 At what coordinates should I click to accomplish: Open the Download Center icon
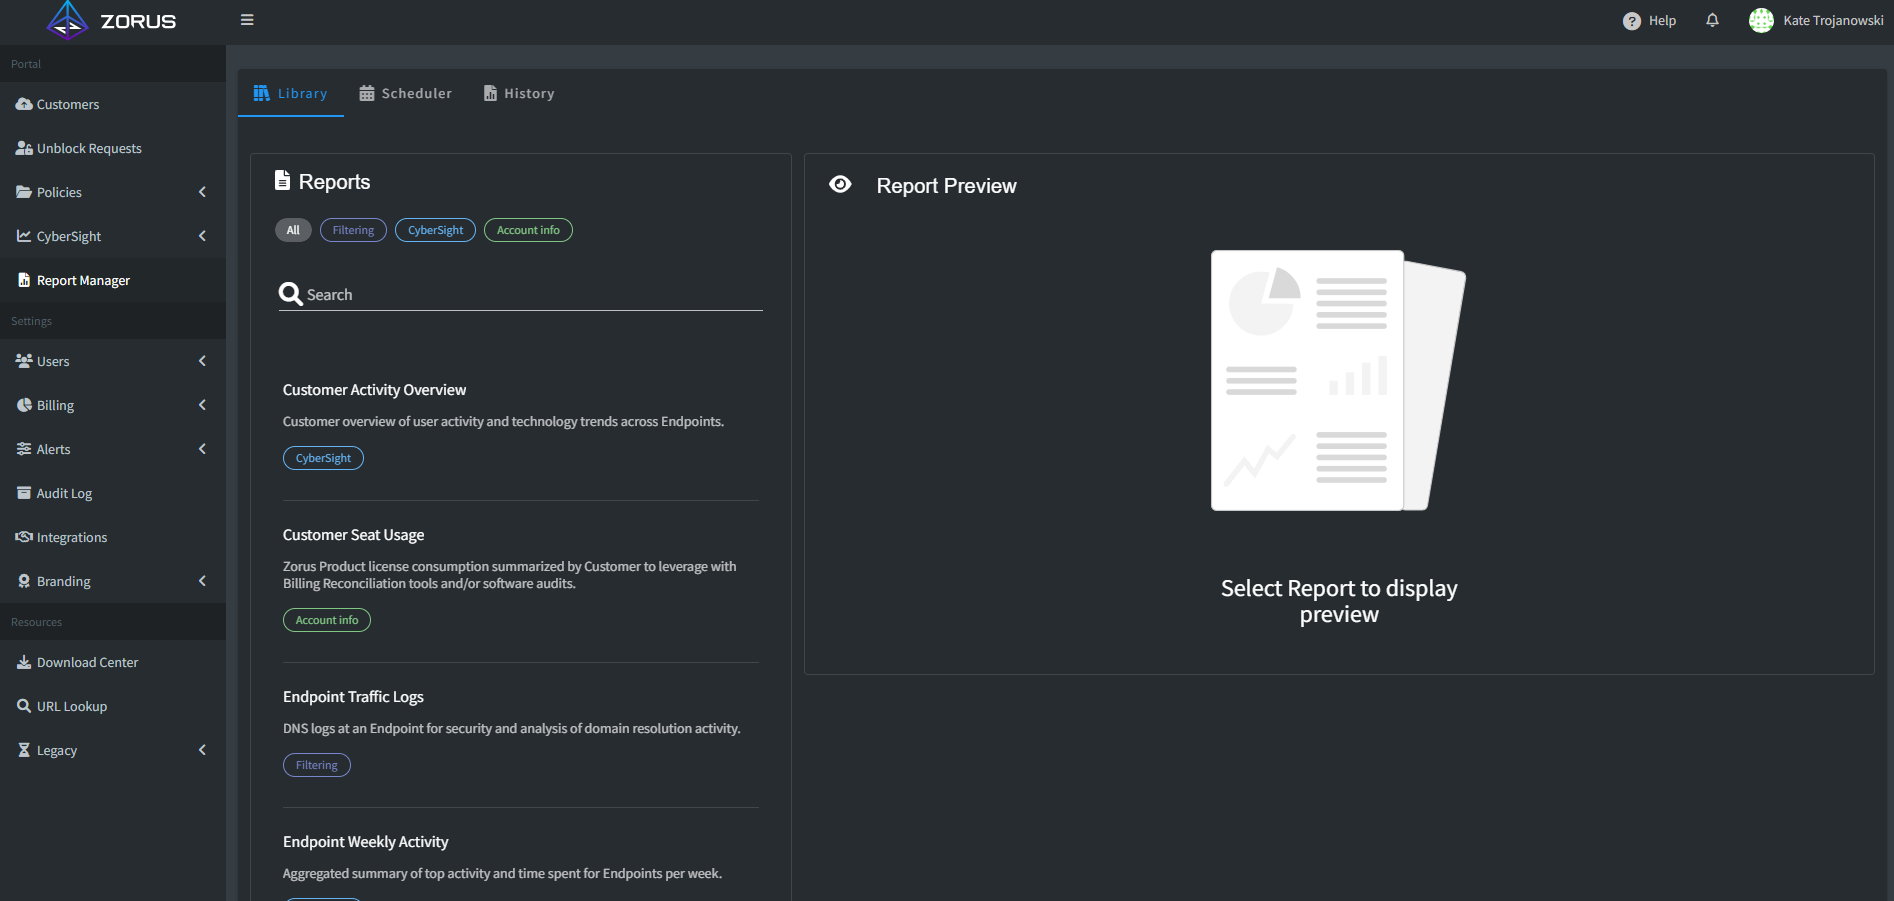click(23, 661)
